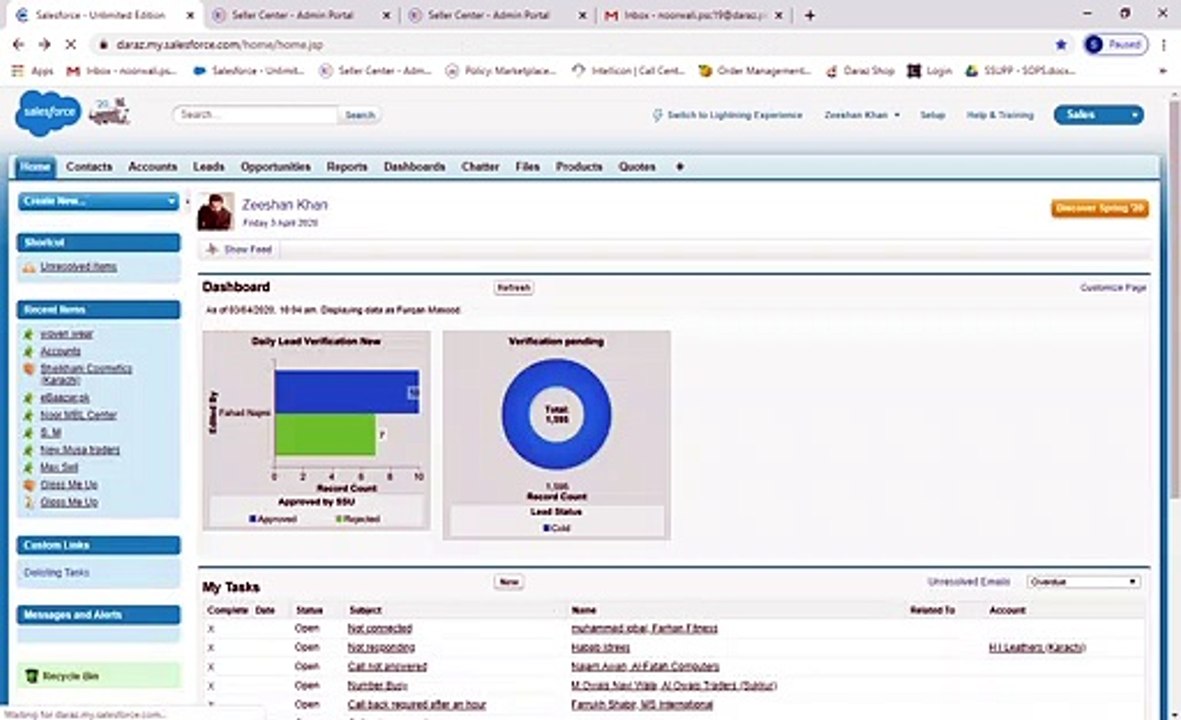
Task: Click the Verification pending donut chart
Action: pos(557,414)
